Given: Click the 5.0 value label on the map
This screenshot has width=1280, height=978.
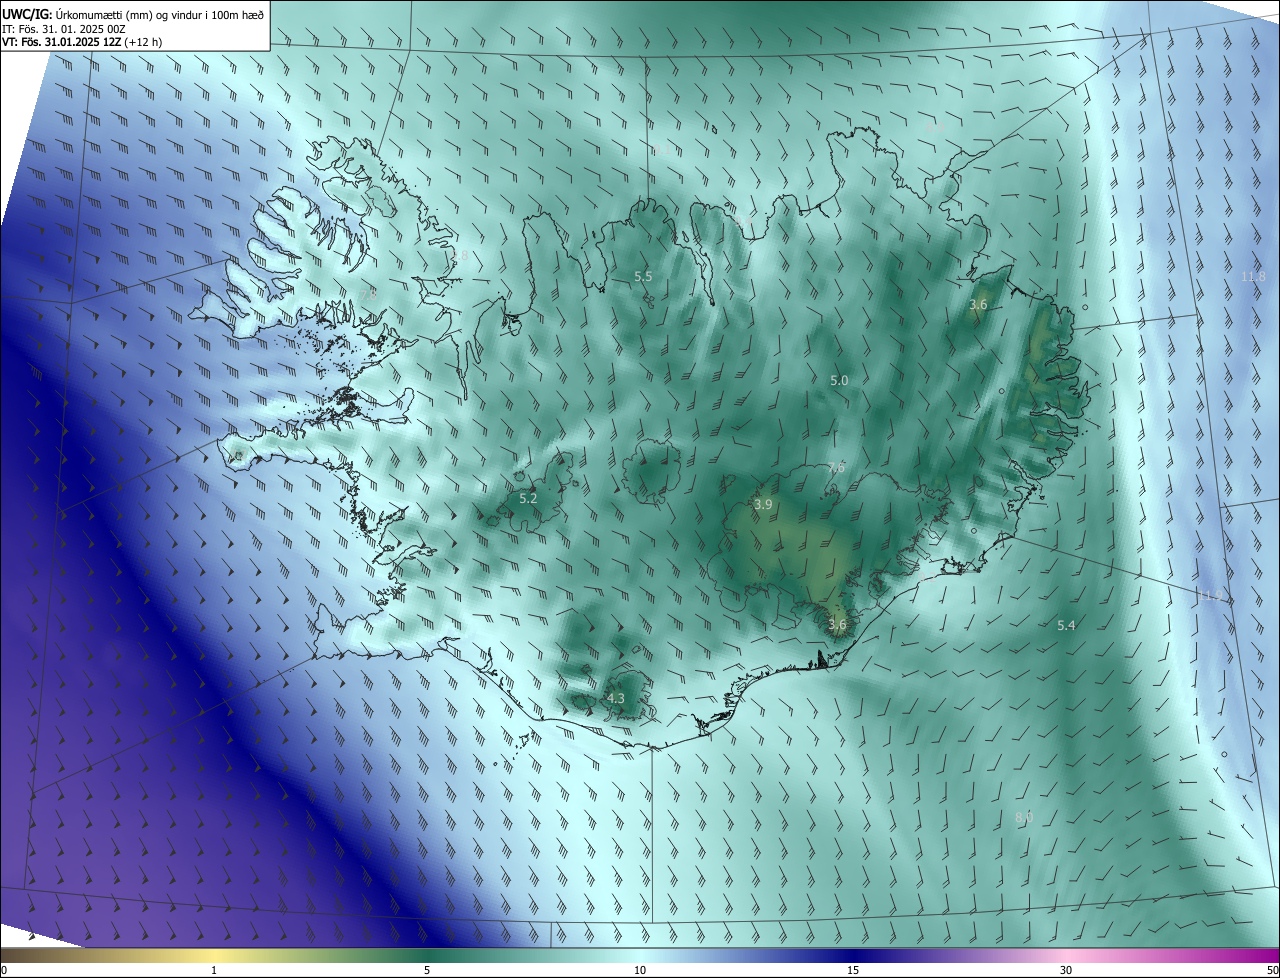Looking at the screenshot, I should click(x=839, y=380).
